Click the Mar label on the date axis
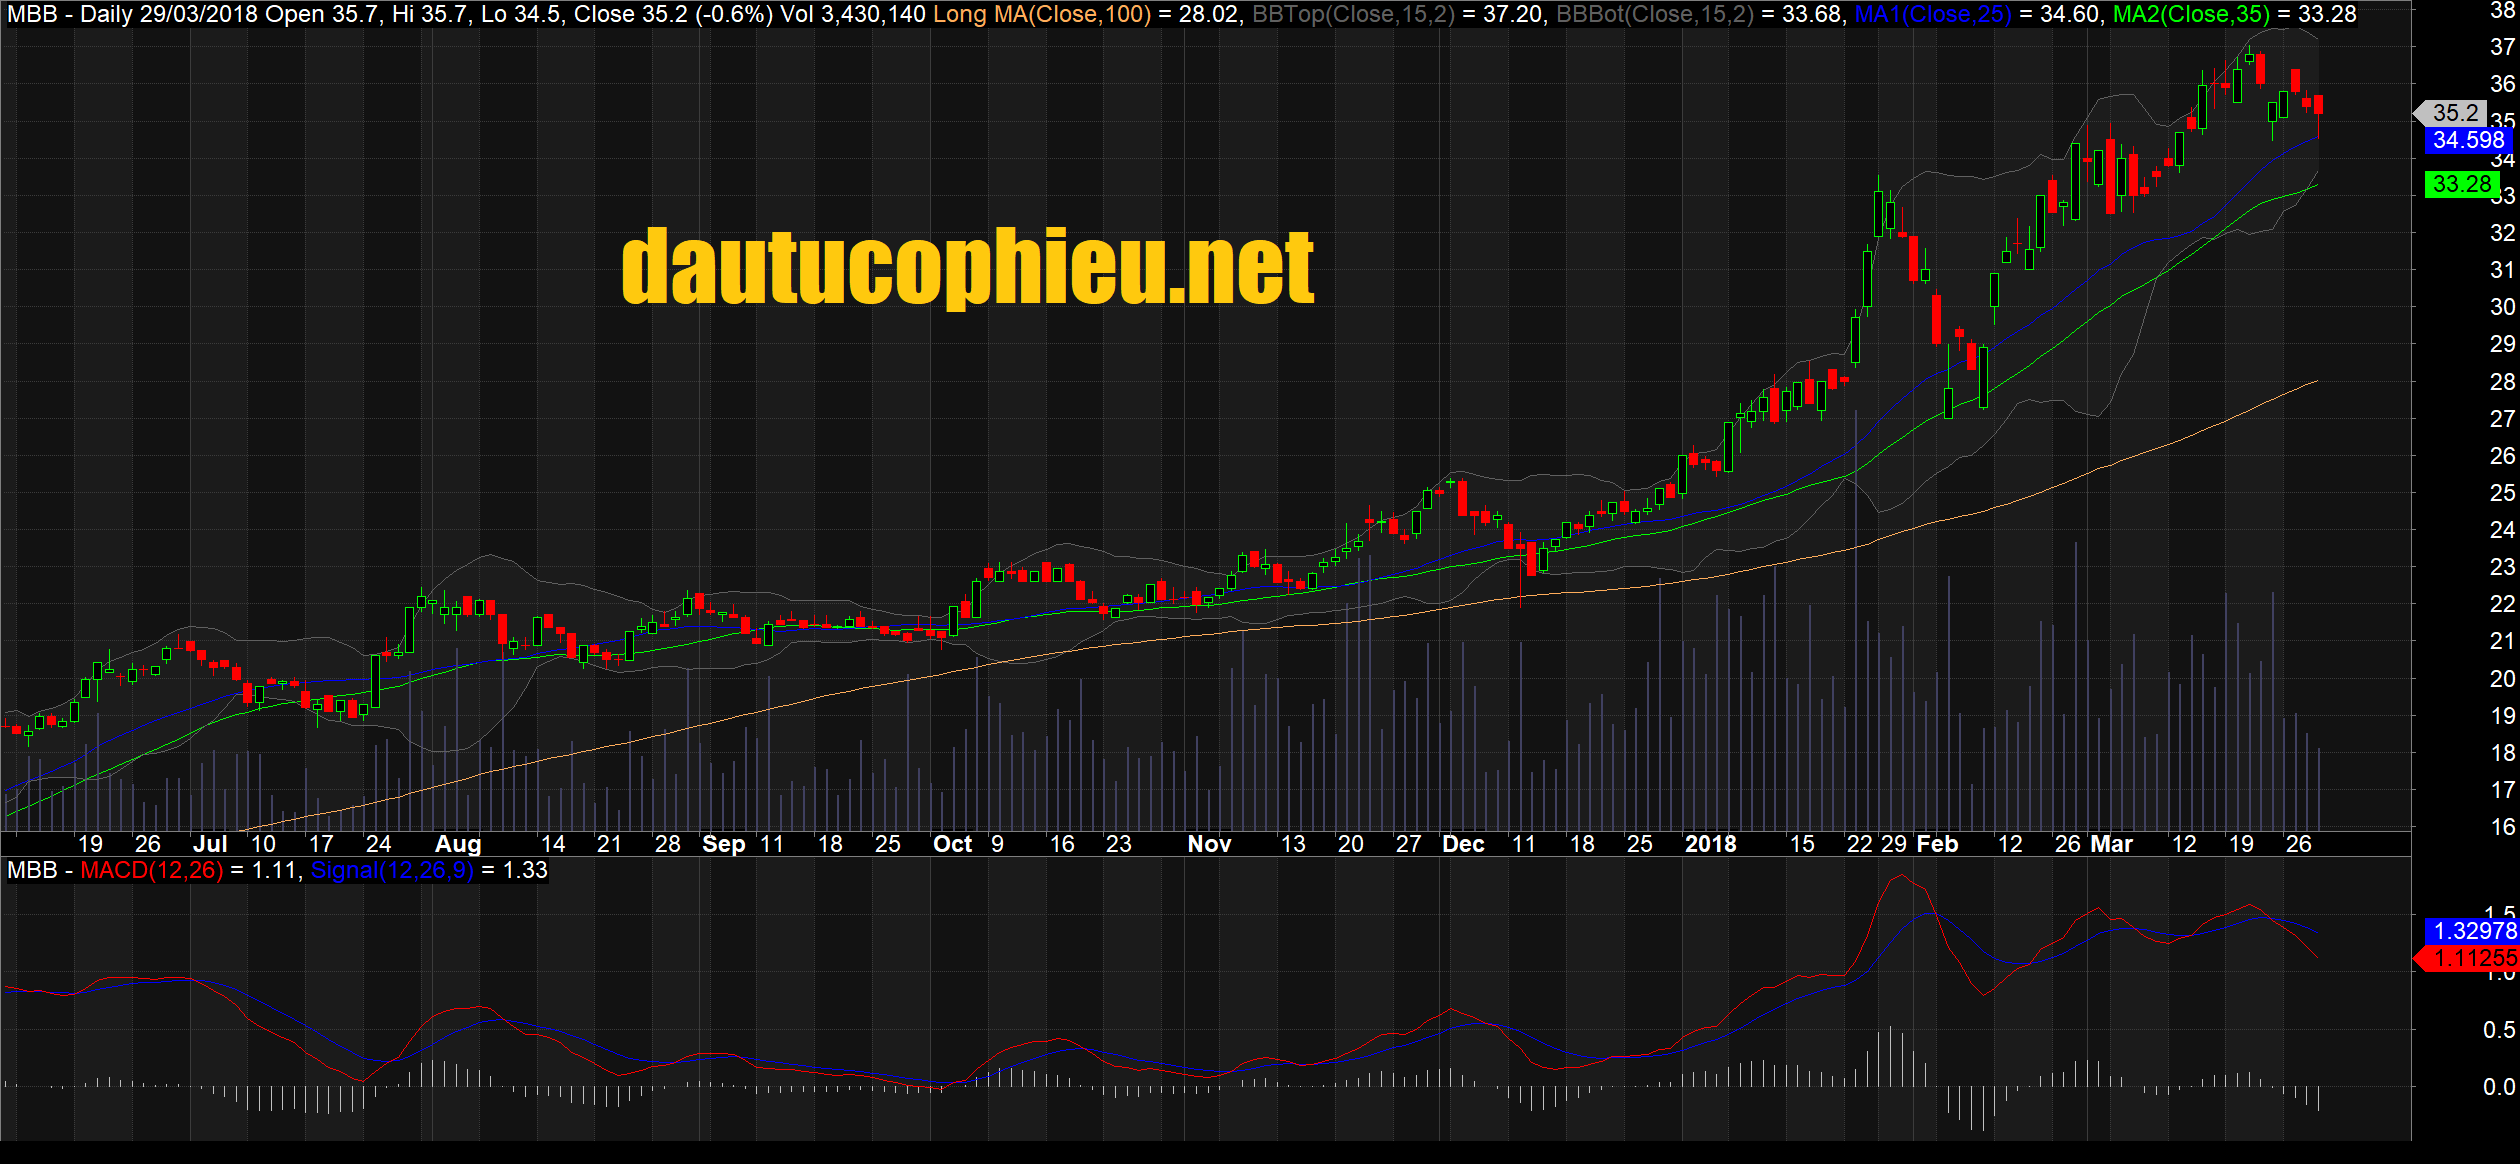 (x=2111, y=844)
